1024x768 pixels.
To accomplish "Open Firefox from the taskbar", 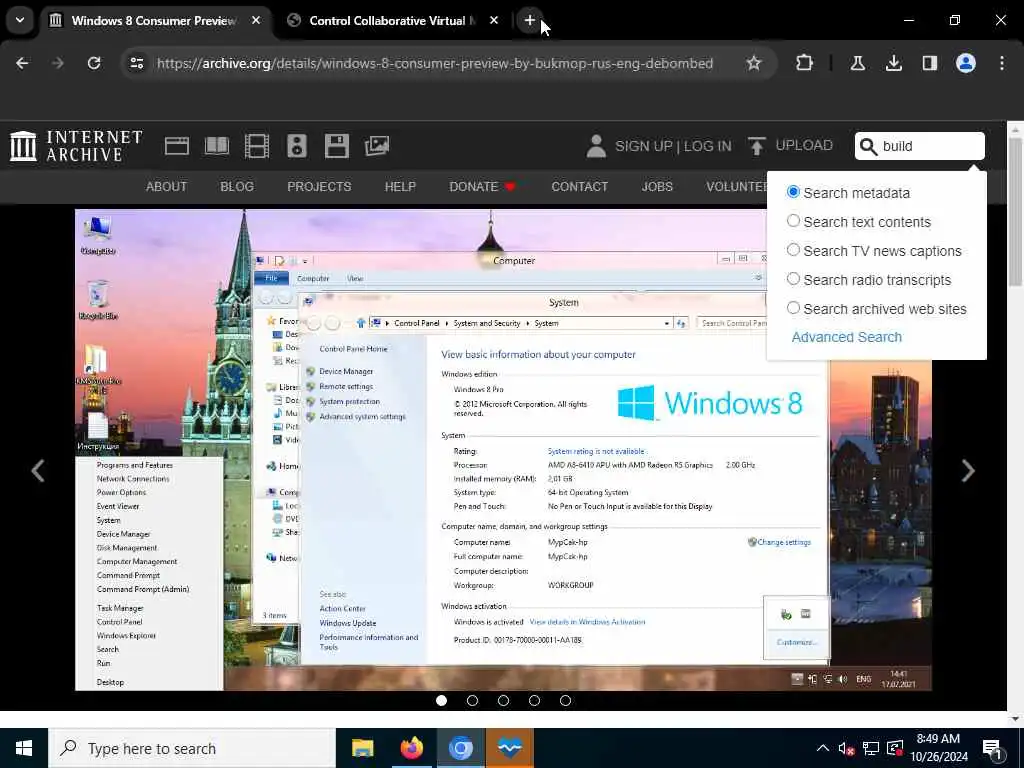I will click(411, 748).
